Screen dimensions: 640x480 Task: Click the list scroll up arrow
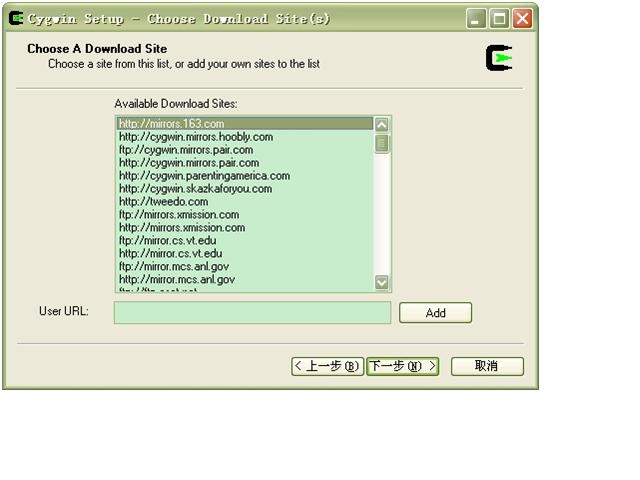pos(382,125)
